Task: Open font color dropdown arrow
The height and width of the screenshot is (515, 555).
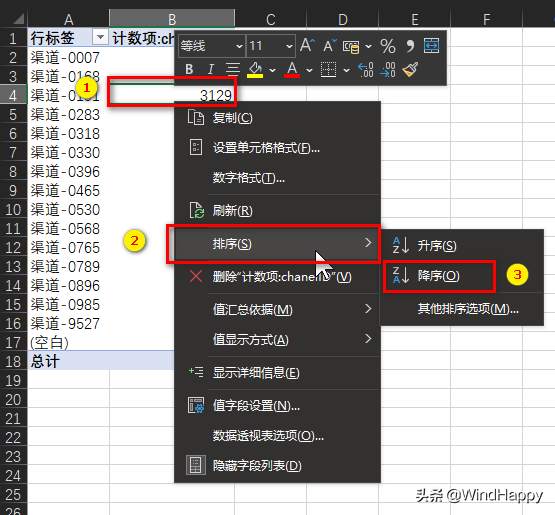Action: pos(310,70)
